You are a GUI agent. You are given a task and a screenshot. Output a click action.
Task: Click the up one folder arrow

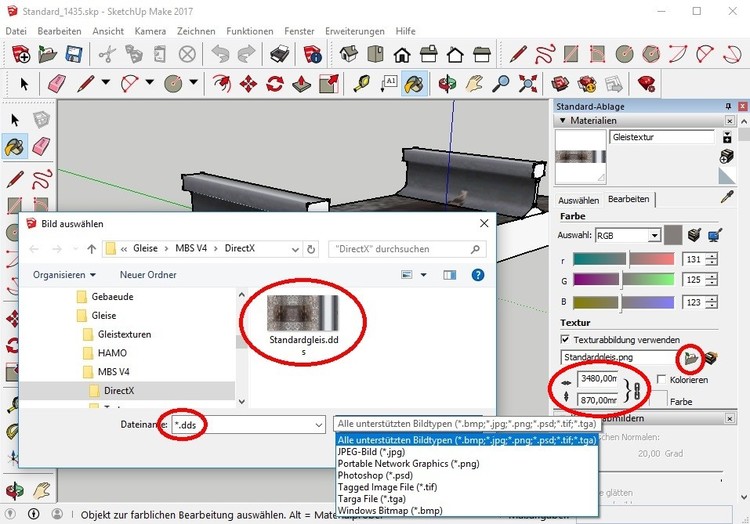pos(91,249)
